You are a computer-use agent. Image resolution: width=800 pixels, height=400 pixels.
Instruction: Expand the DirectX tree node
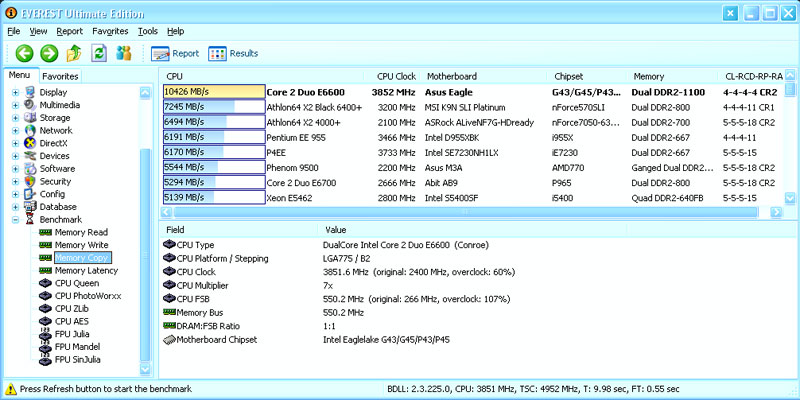[15, 143]
